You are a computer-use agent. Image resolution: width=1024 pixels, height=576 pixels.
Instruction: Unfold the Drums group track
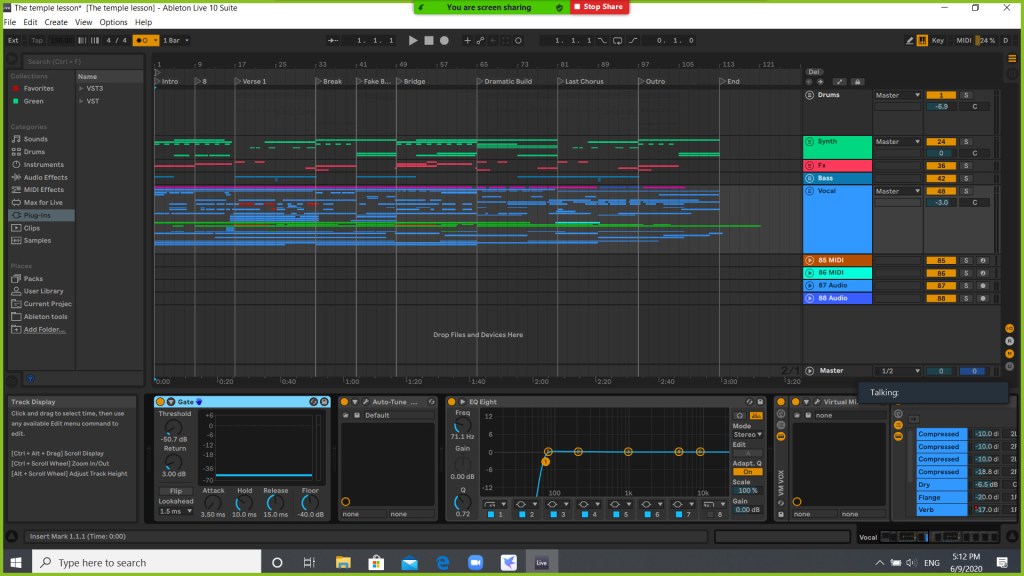point(809,95)
